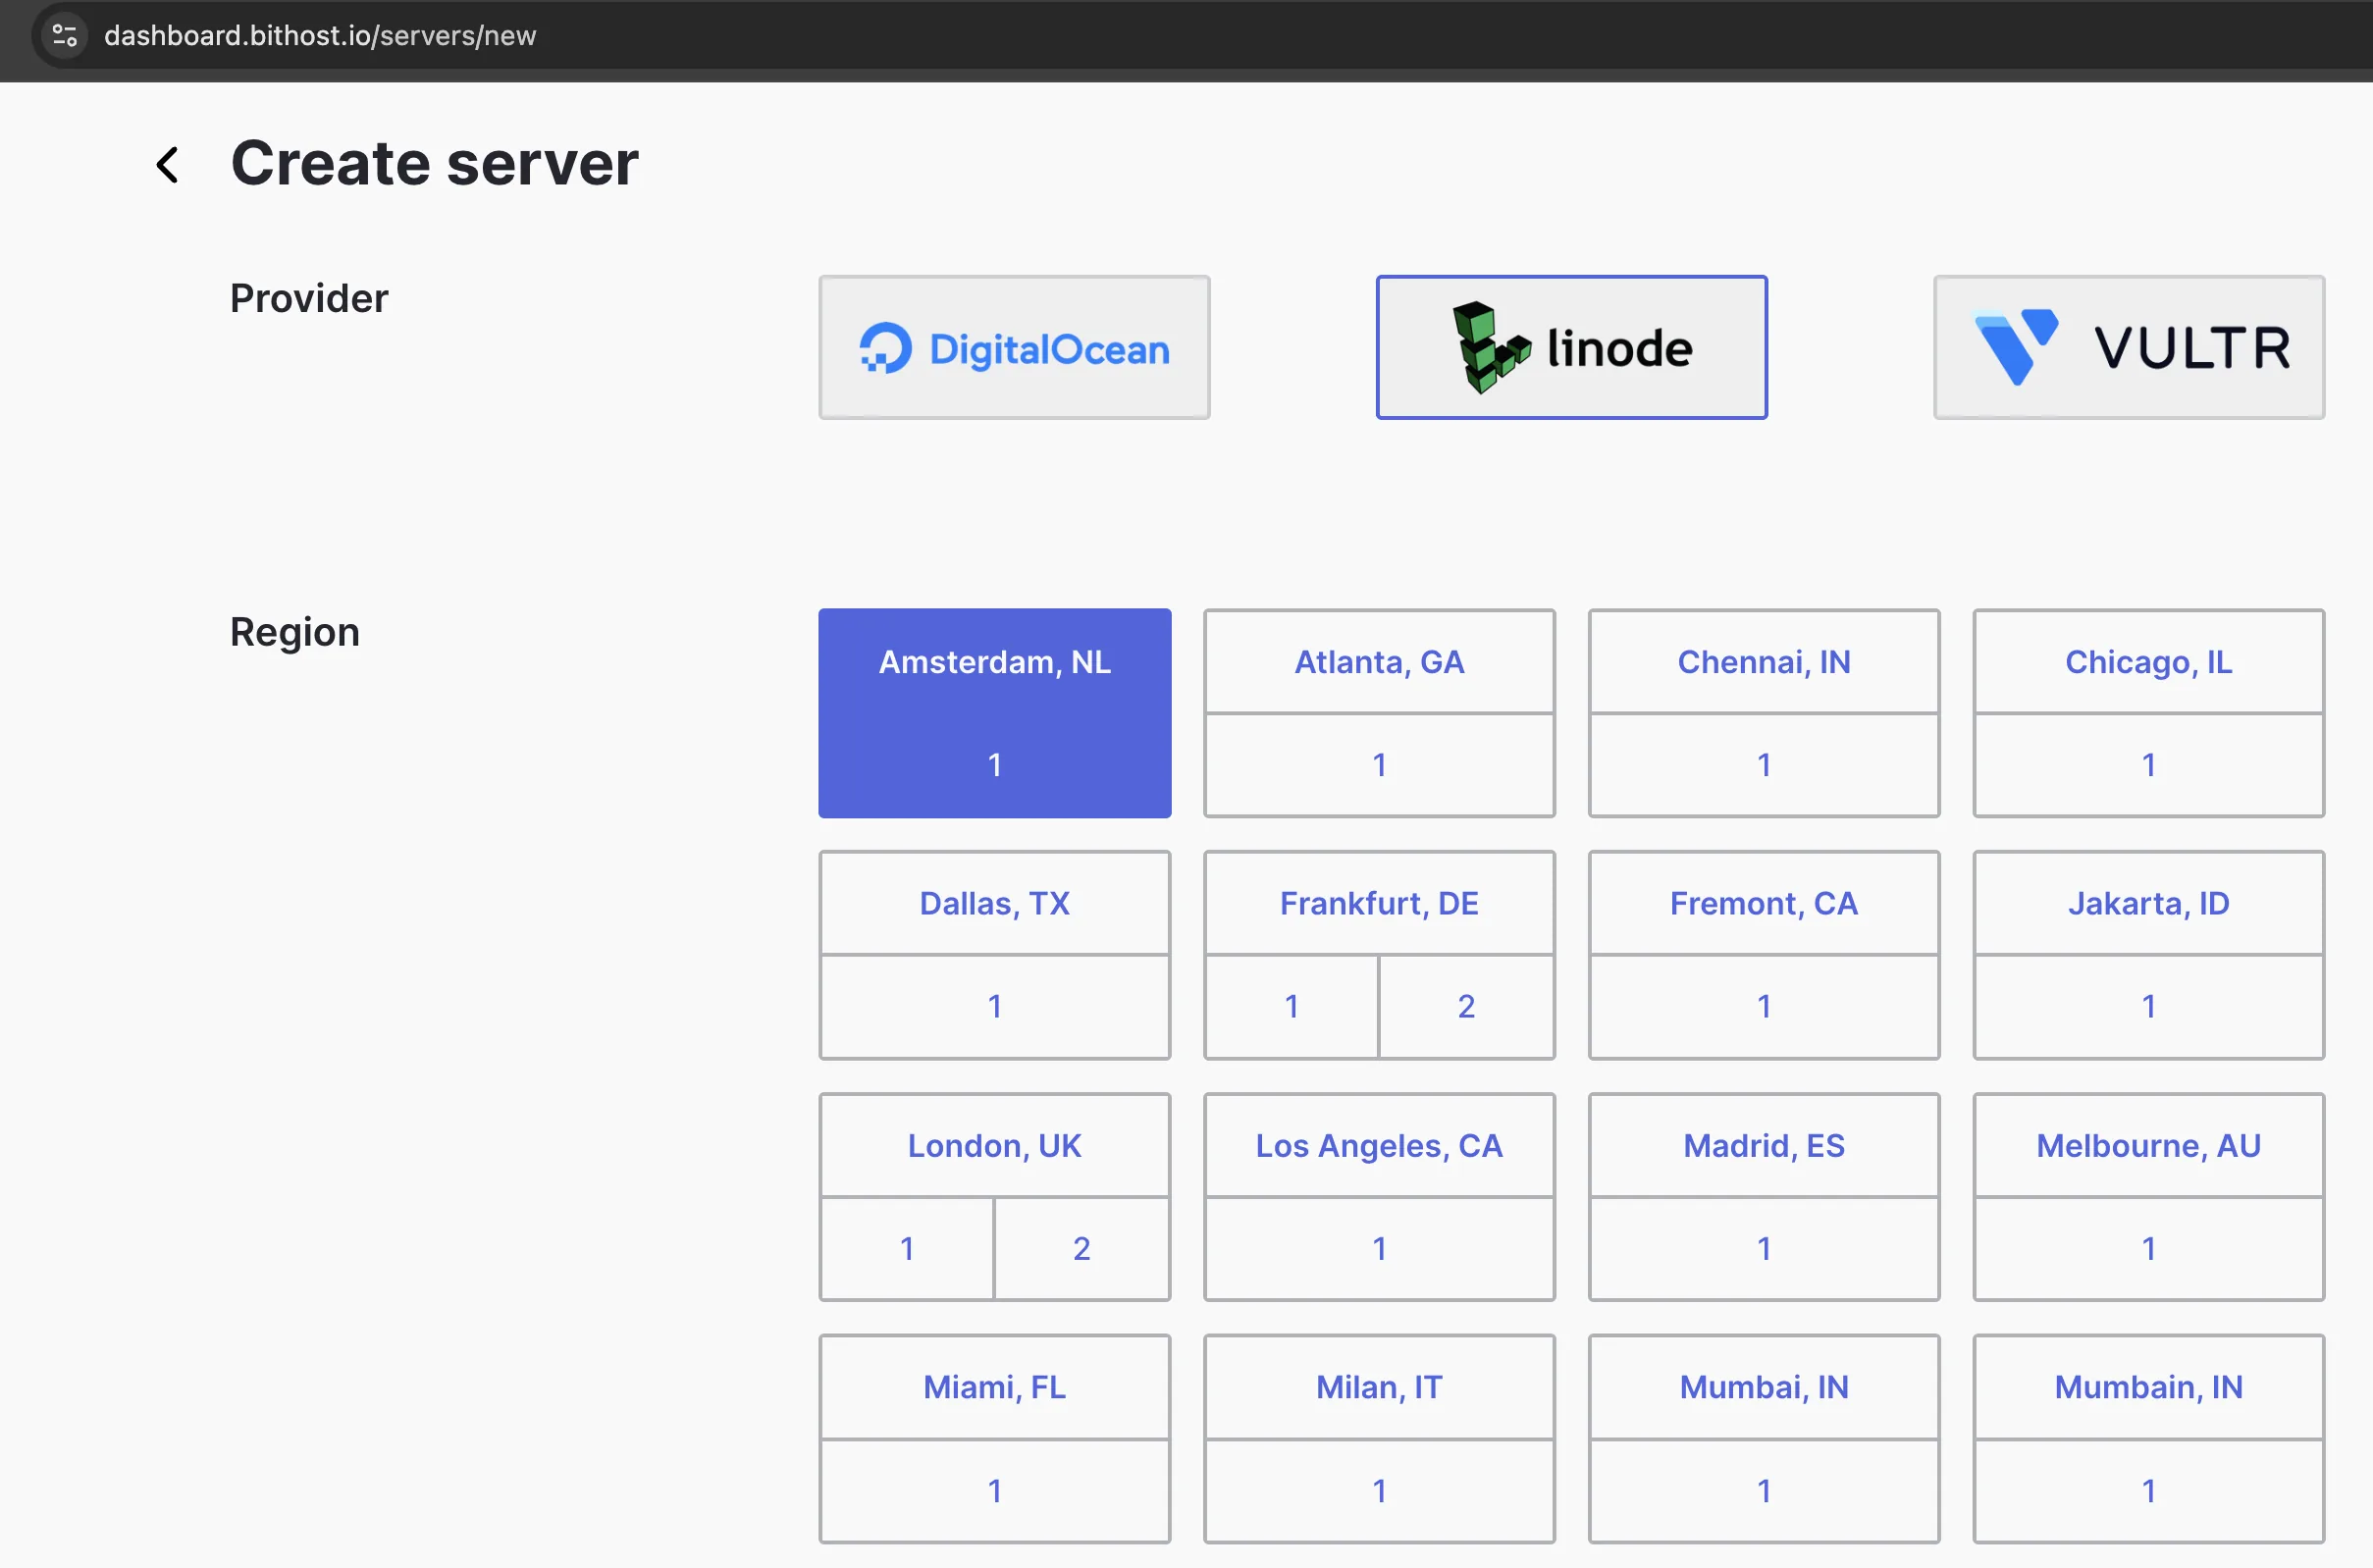Select the Linode provider

coord(1571,347)
